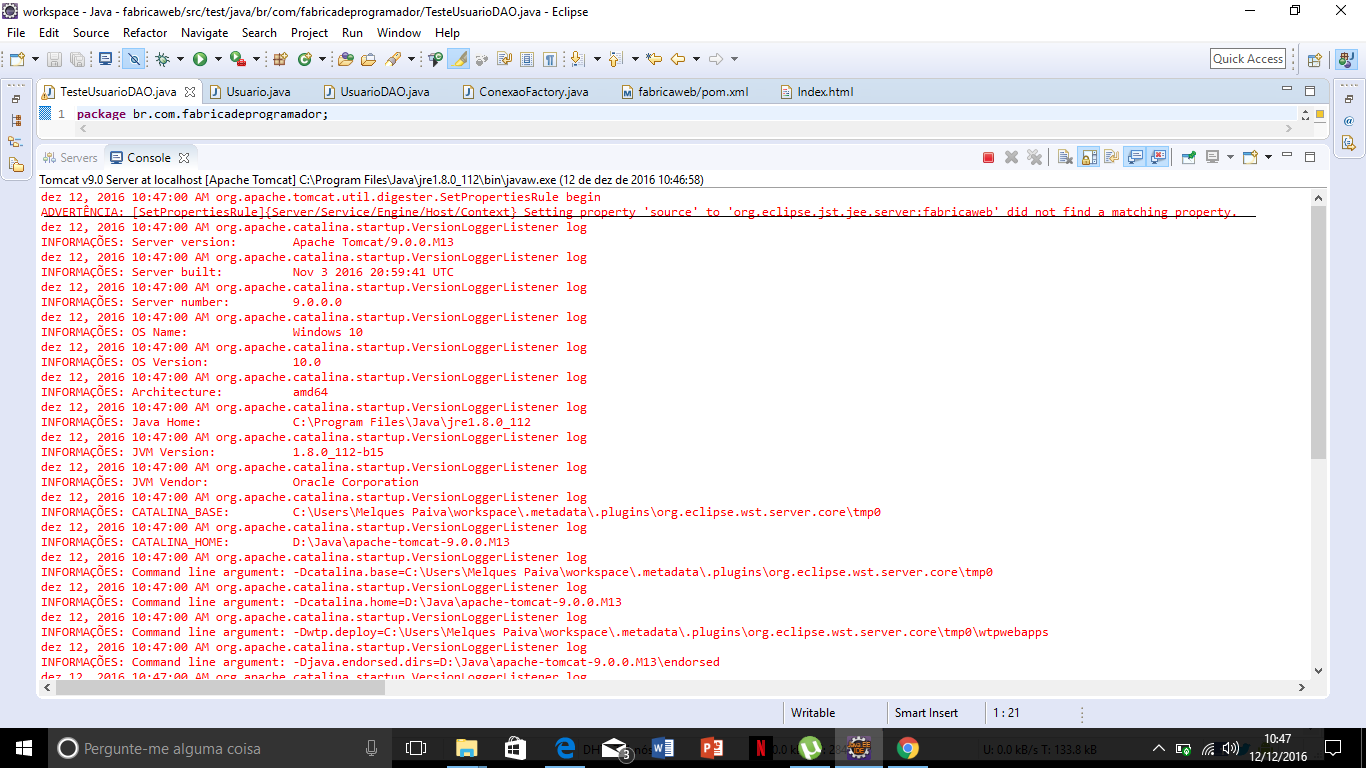The width and height of the screenshot is (1366, 768).
Task: Click the Clear Console icon
Action: point(1065,157)
